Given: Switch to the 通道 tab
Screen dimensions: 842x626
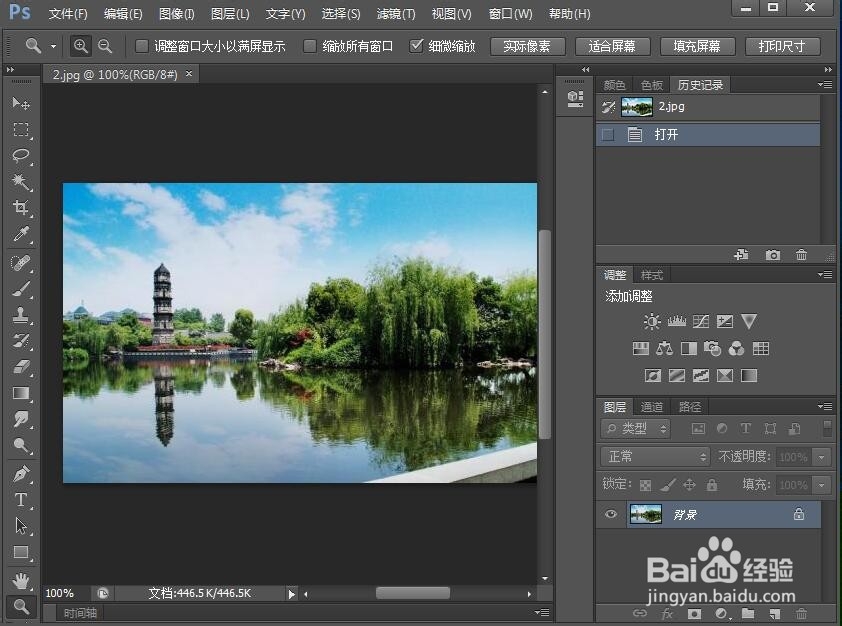Looking at the screenshot, I should pos(651,406).
